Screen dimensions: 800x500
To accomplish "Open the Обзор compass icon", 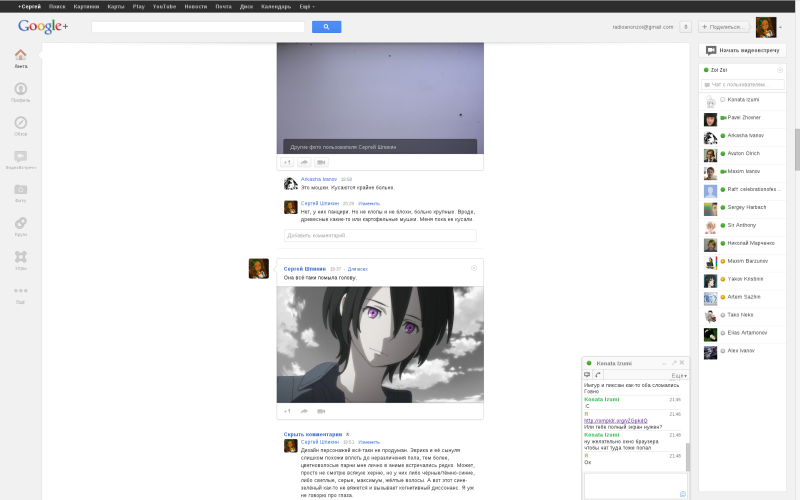I will (x=20, y=122).
